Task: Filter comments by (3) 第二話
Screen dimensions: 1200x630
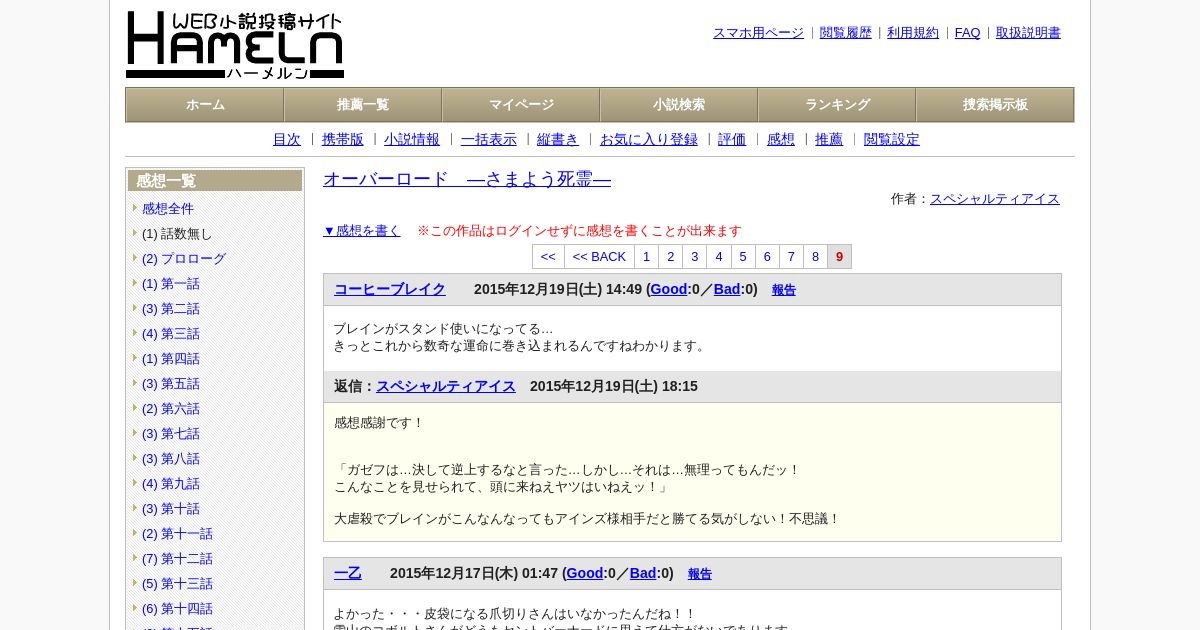Action: [x=171, y=309]
